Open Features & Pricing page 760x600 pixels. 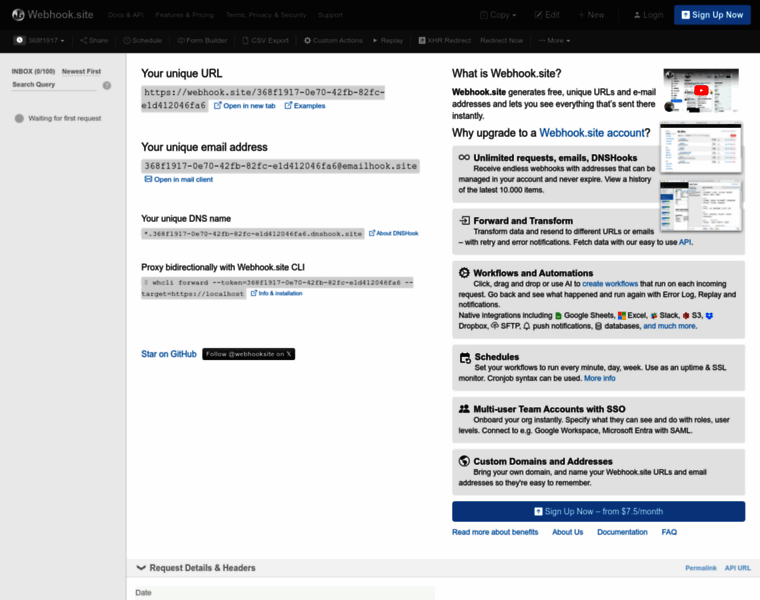click(185, 15)
